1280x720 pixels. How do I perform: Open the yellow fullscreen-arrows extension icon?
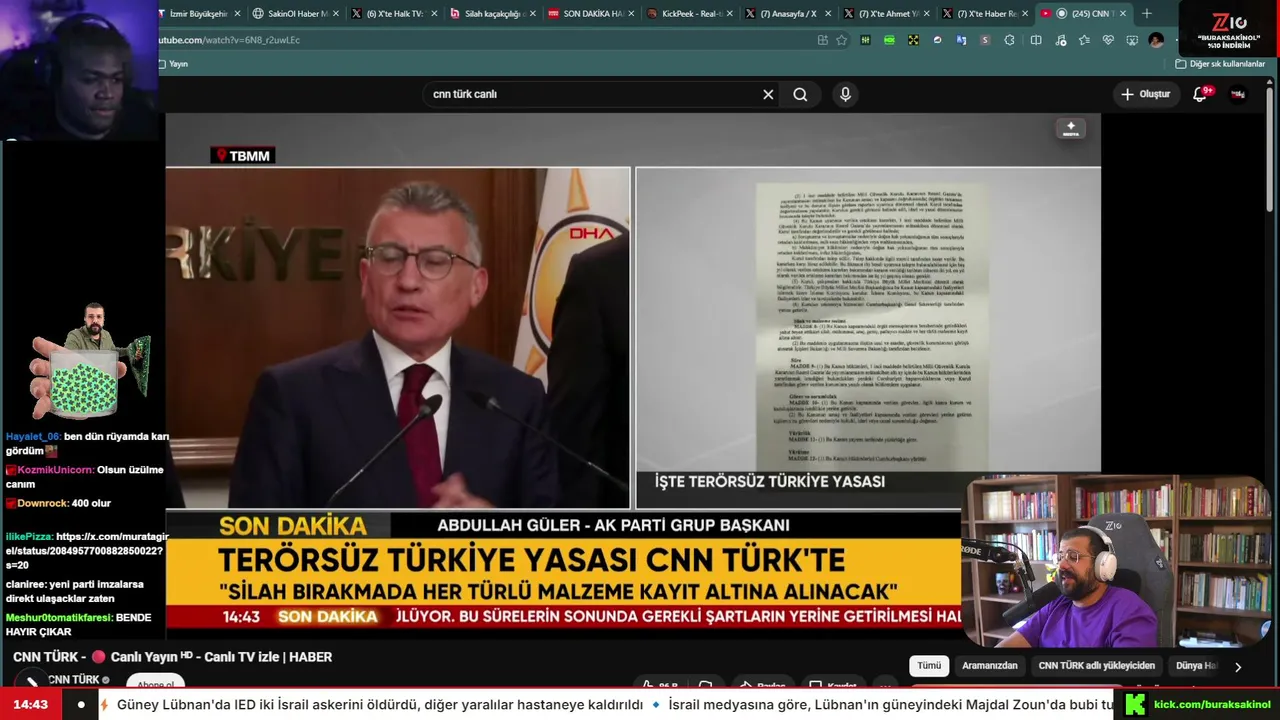pos(913,40)
